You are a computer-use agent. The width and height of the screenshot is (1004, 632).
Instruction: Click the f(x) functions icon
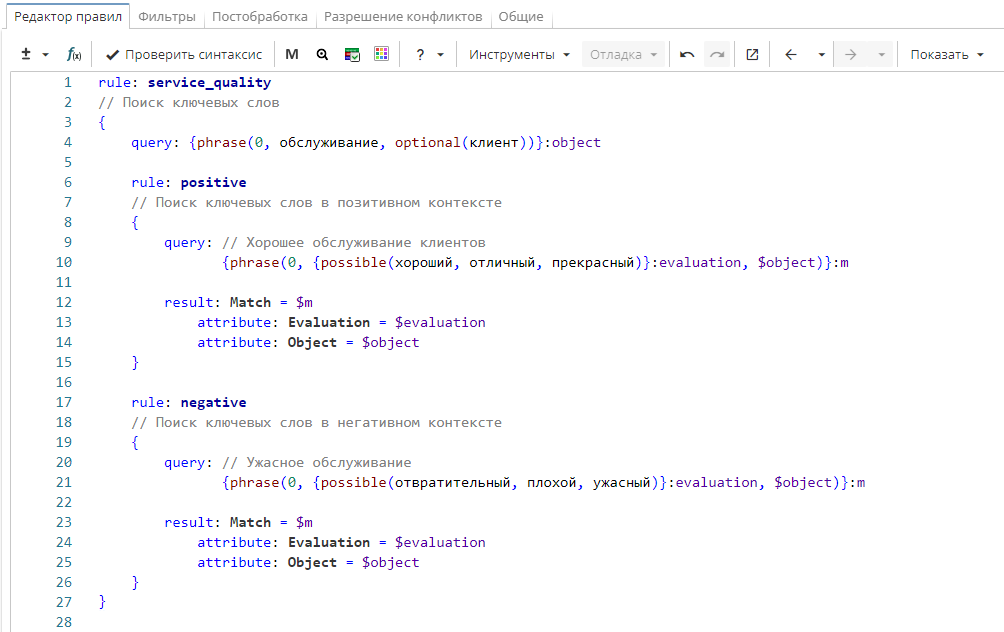point(74,54)
